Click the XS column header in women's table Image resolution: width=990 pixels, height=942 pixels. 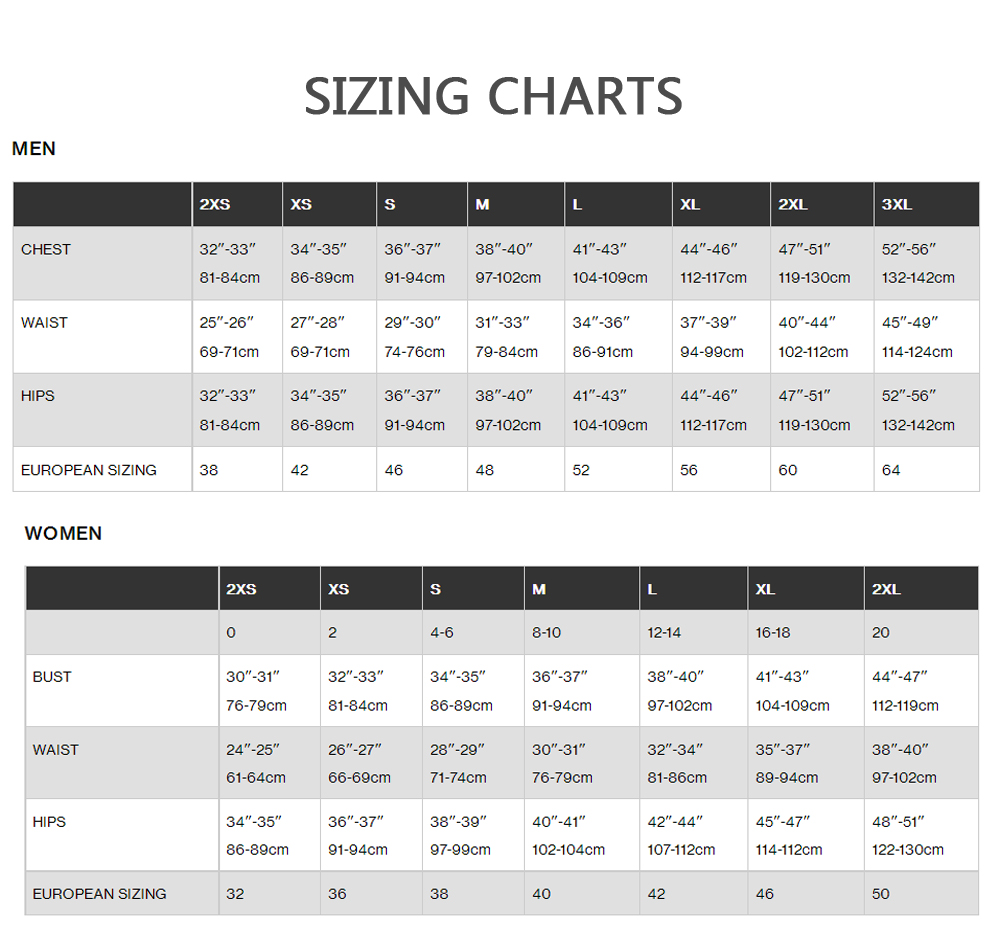pyautogui.click(x=339, y=589)
